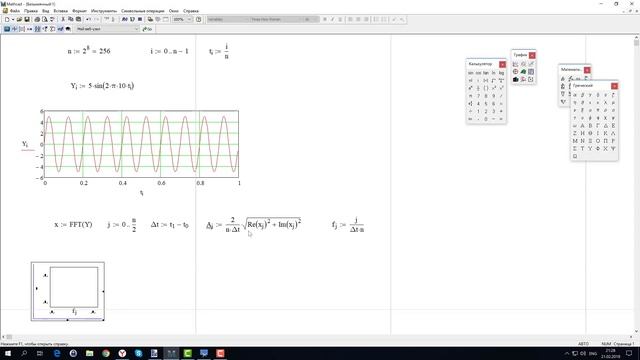640x360 pixels.
Task: Close the Calculator palette
Action: 502,64
